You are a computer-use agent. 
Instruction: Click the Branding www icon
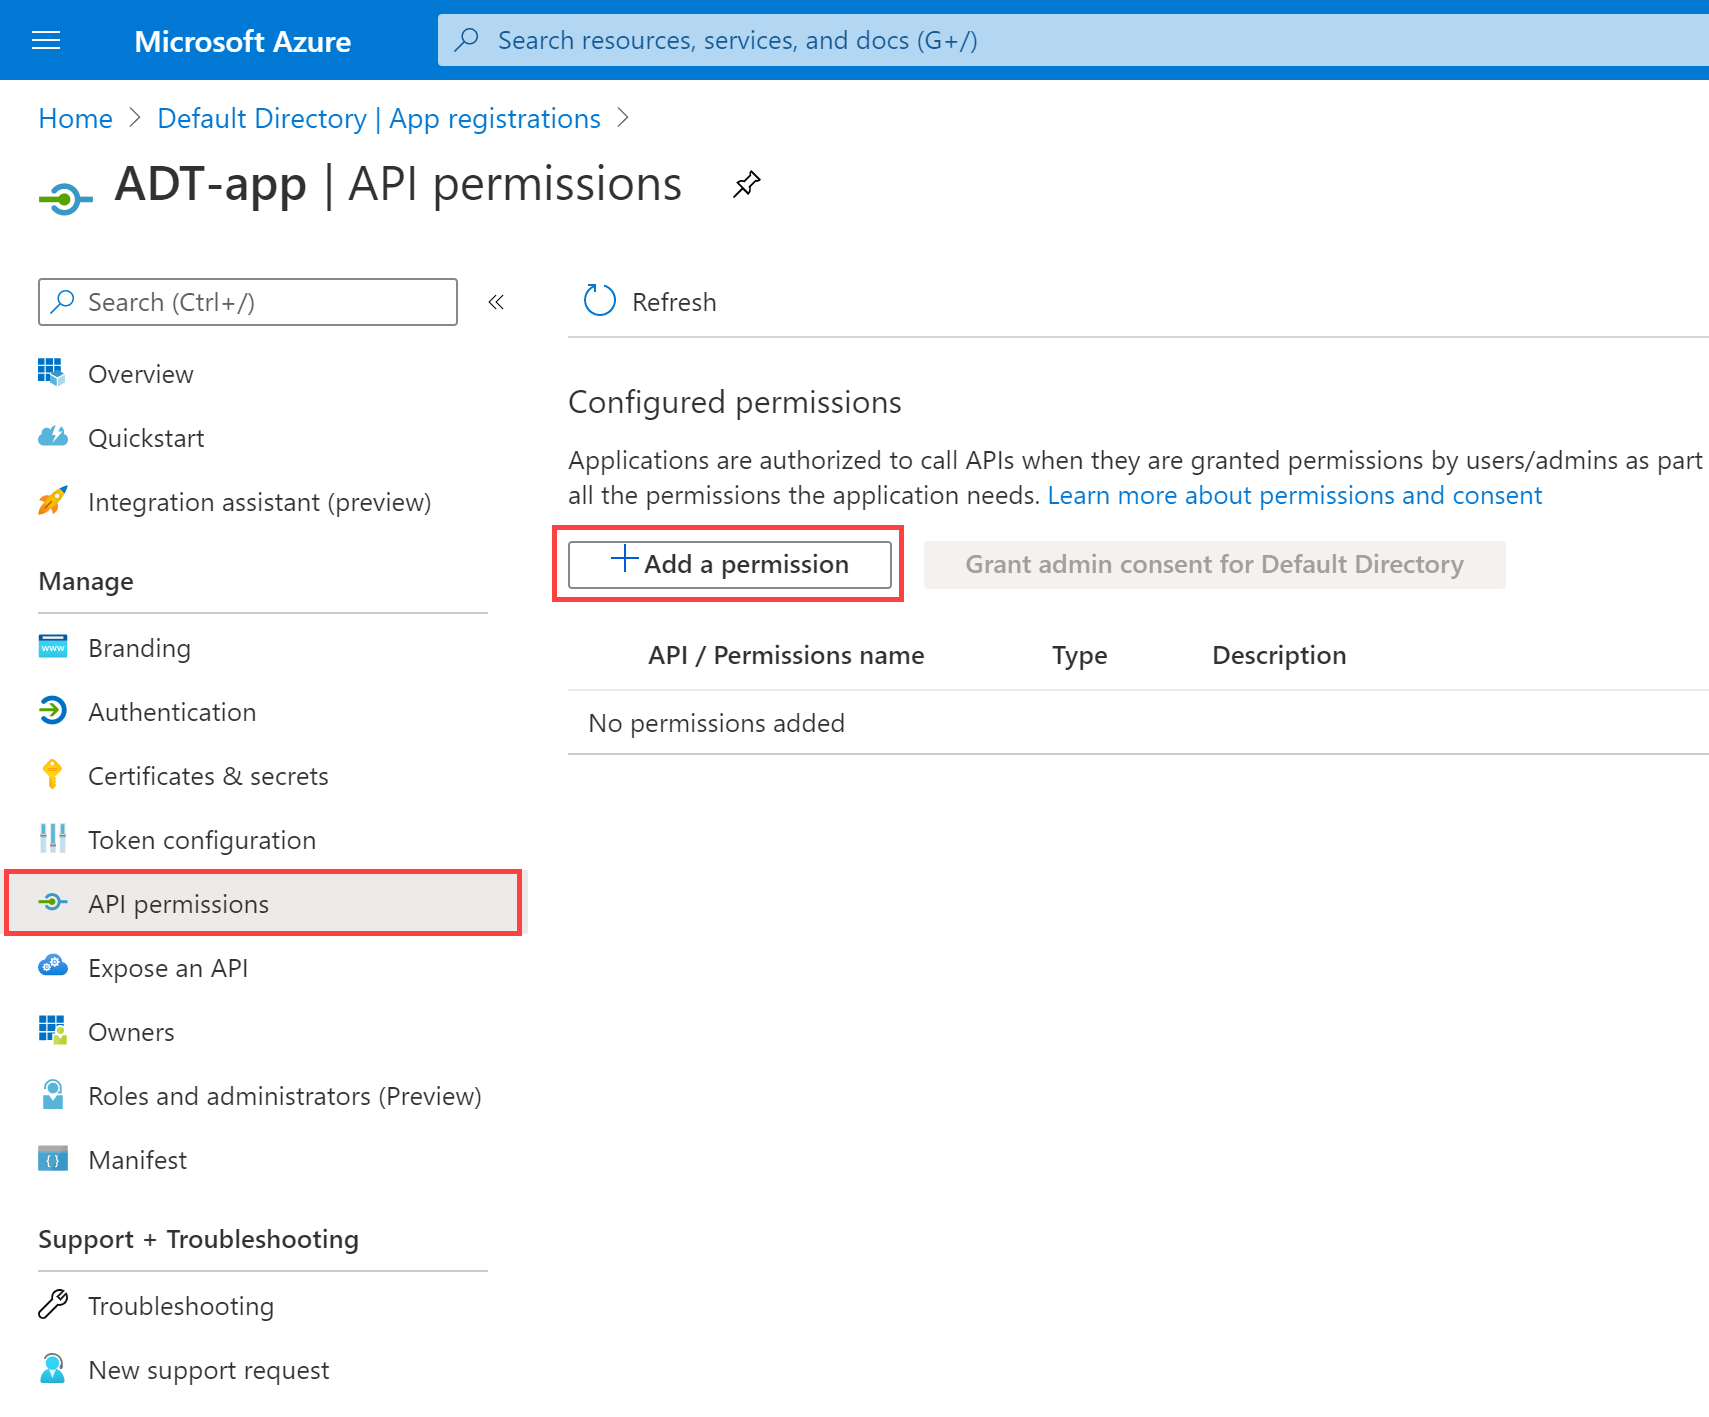tap(53, 647)
